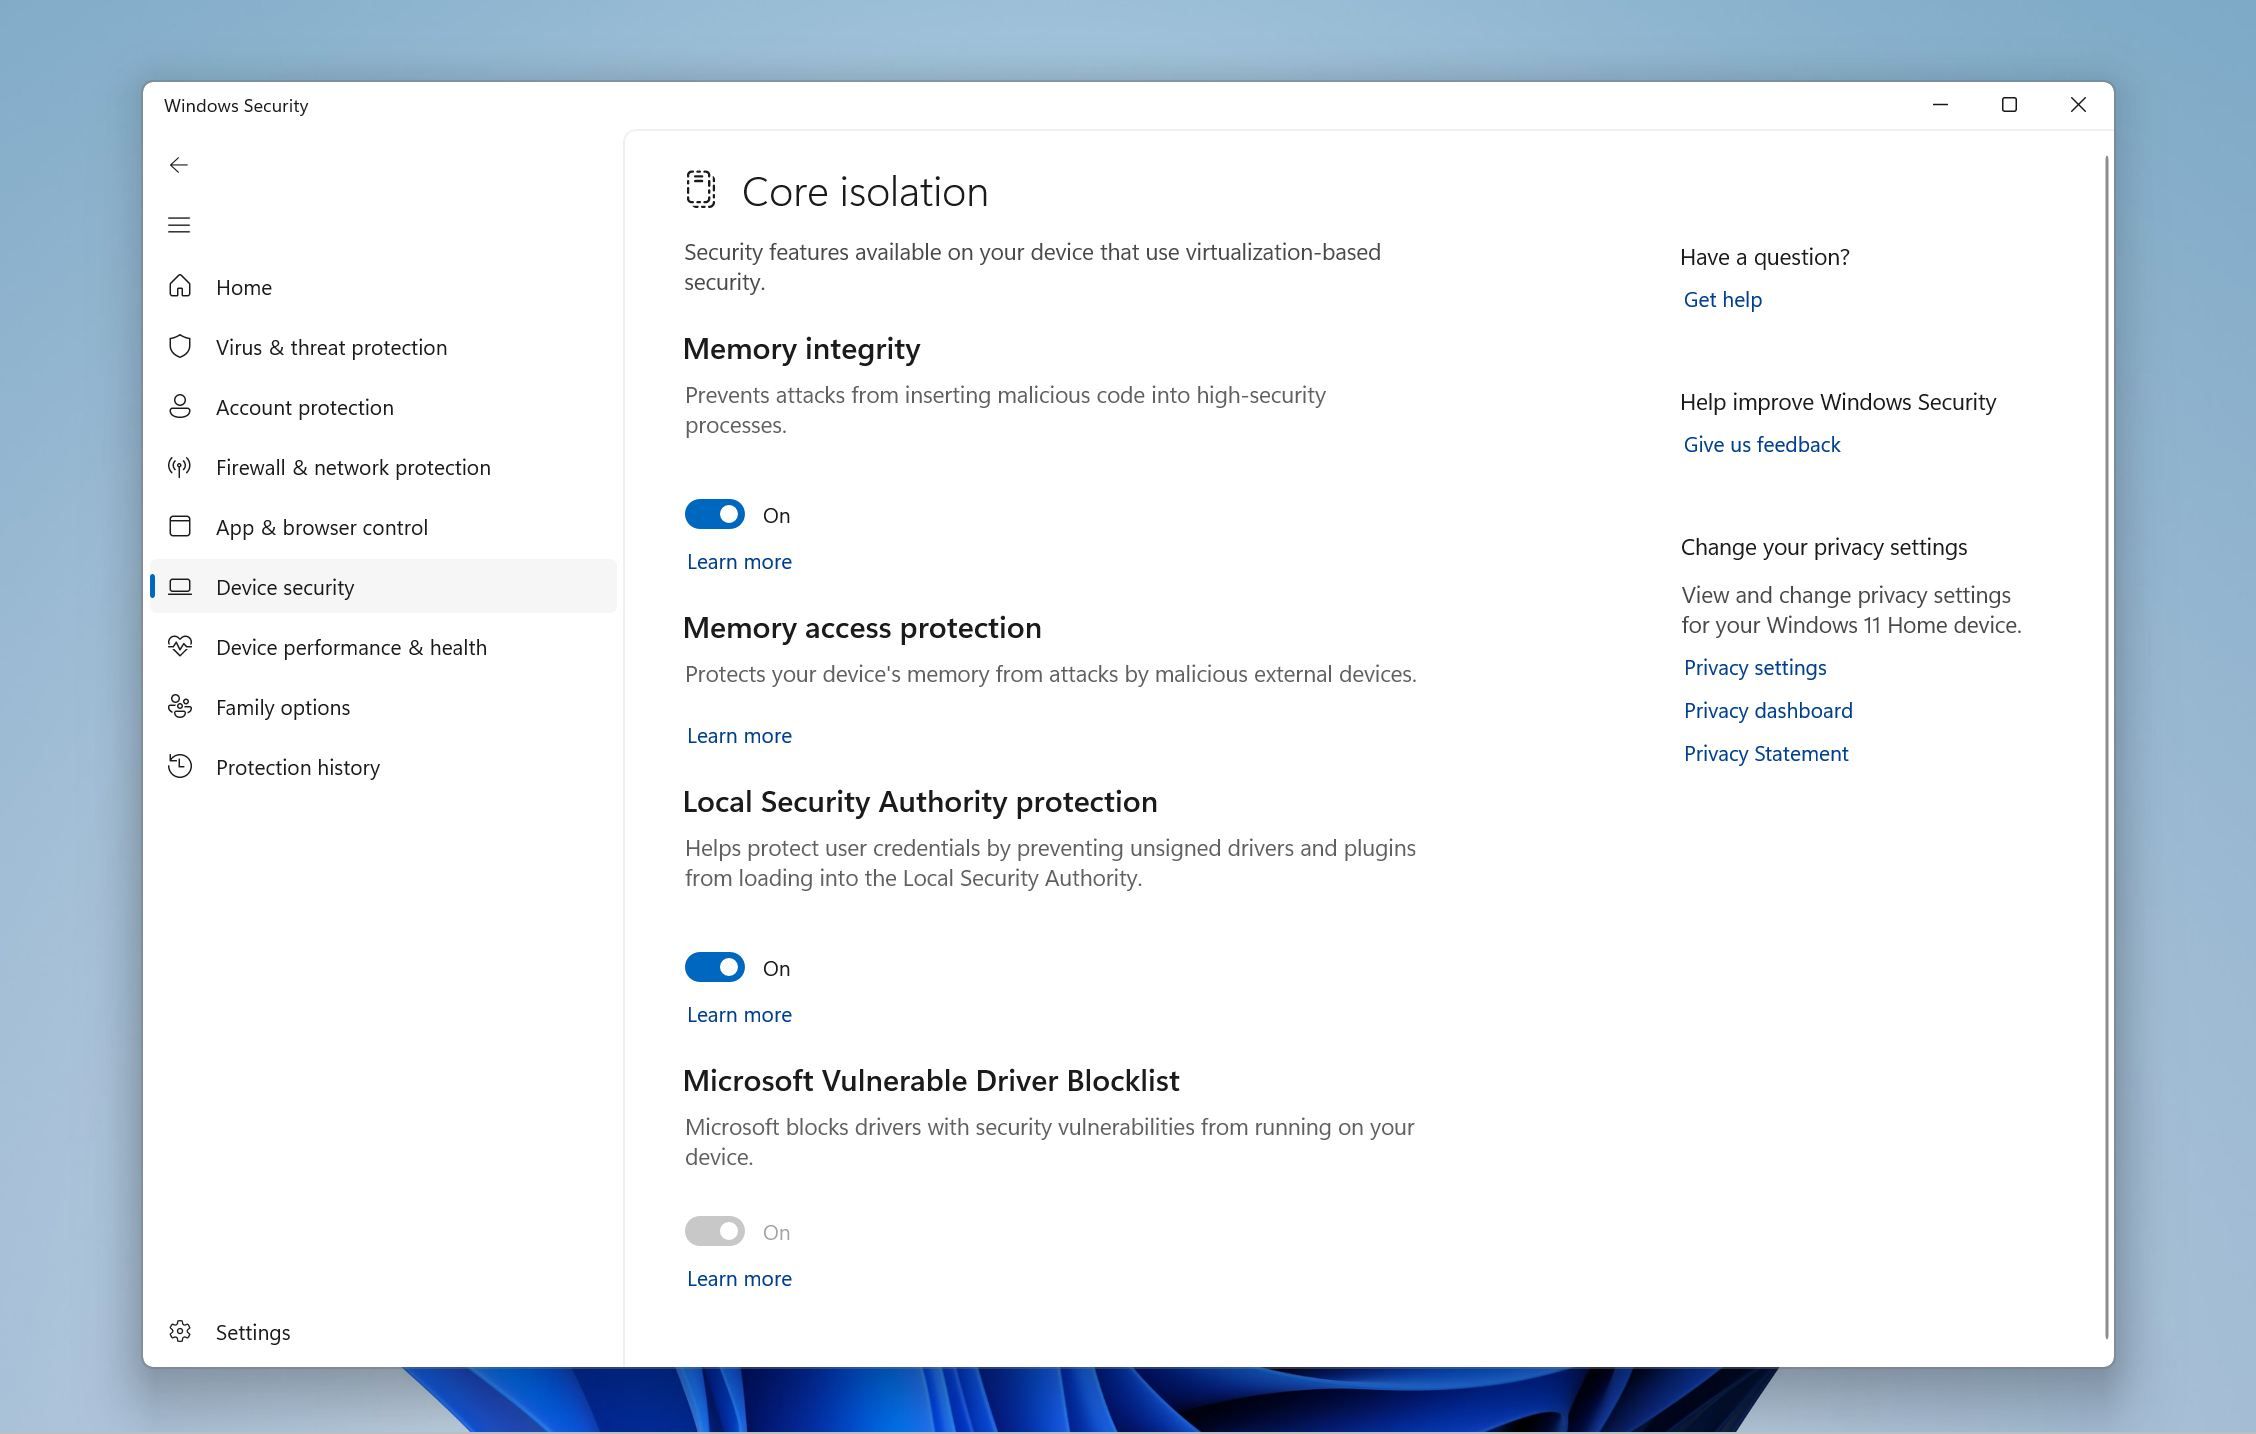
Task: Click the Protection history clock icon
Action: click(180, 766)
